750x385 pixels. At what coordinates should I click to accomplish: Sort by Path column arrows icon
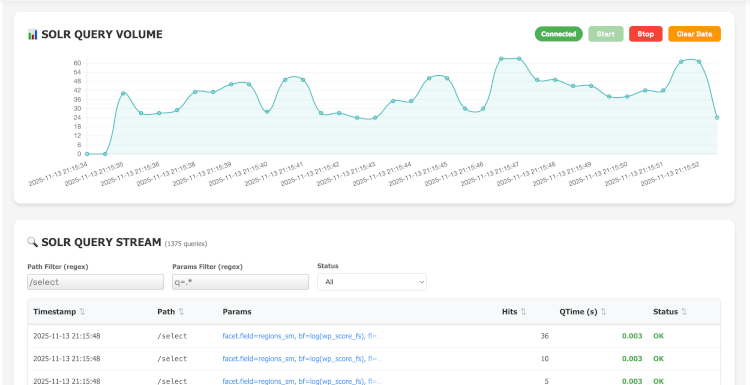[x=181, y=312]
